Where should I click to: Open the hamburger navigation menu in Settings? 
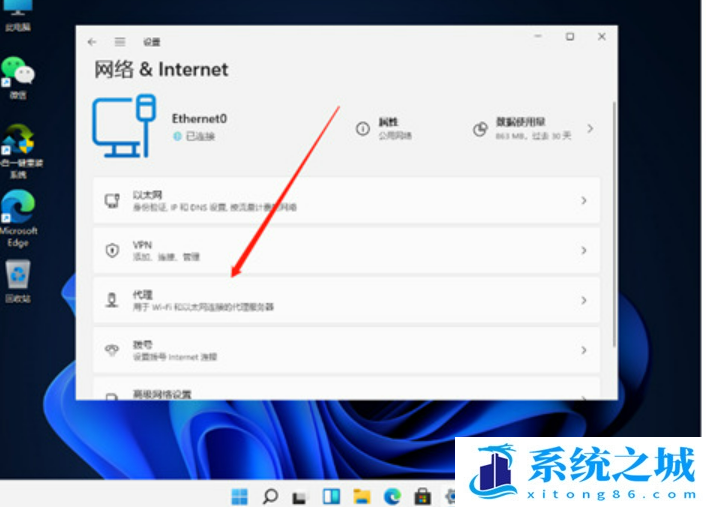(120, 42)
